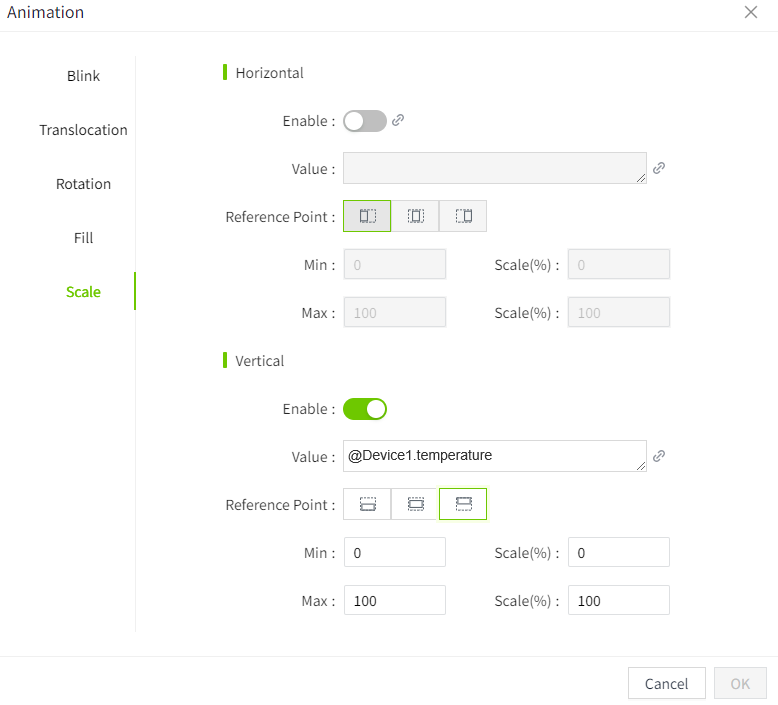
Task: Click the Vertical Value field with @Device1.temperature
Action: pos(494,456)
